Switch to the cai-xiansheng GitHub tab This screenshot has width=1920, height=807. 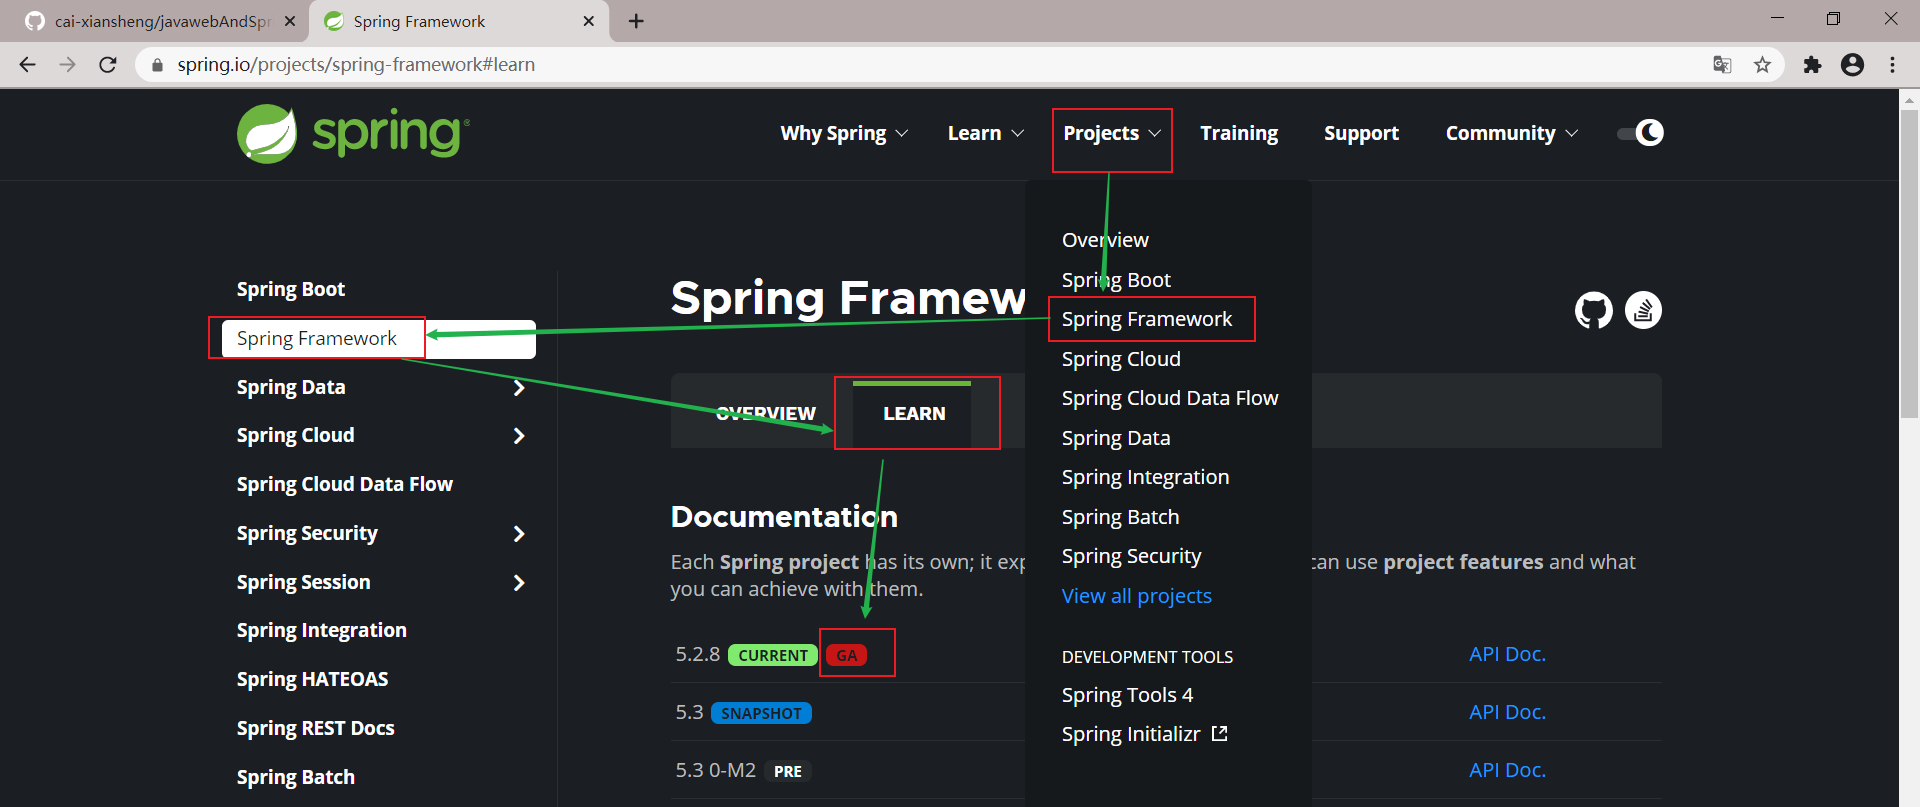tap(160, 21)
